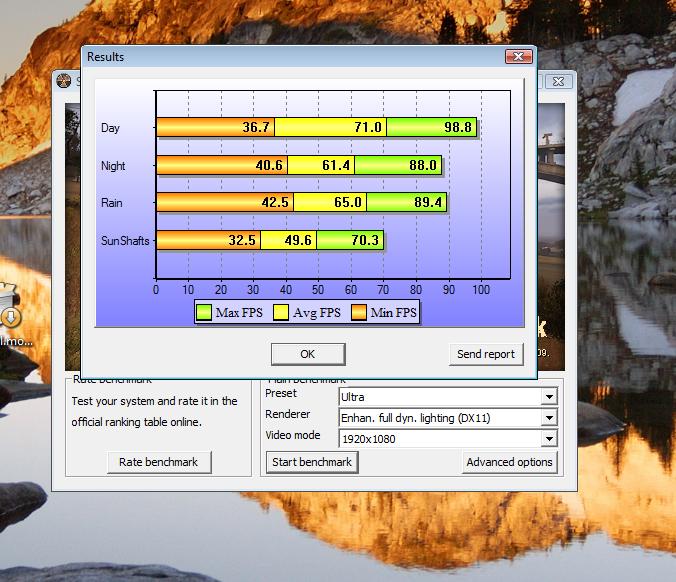This screenshot has width=676, height=582.
Task: Click the orange Min FPS legend swatch
Action: click(x=359, y=312)
